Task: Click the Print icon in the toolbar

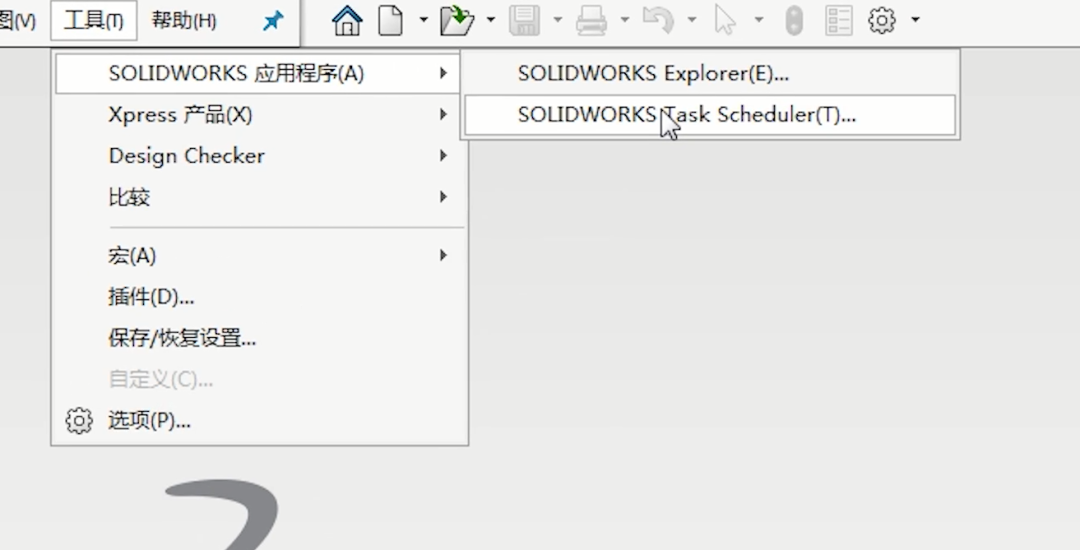Action: click(x=591, y=21)
